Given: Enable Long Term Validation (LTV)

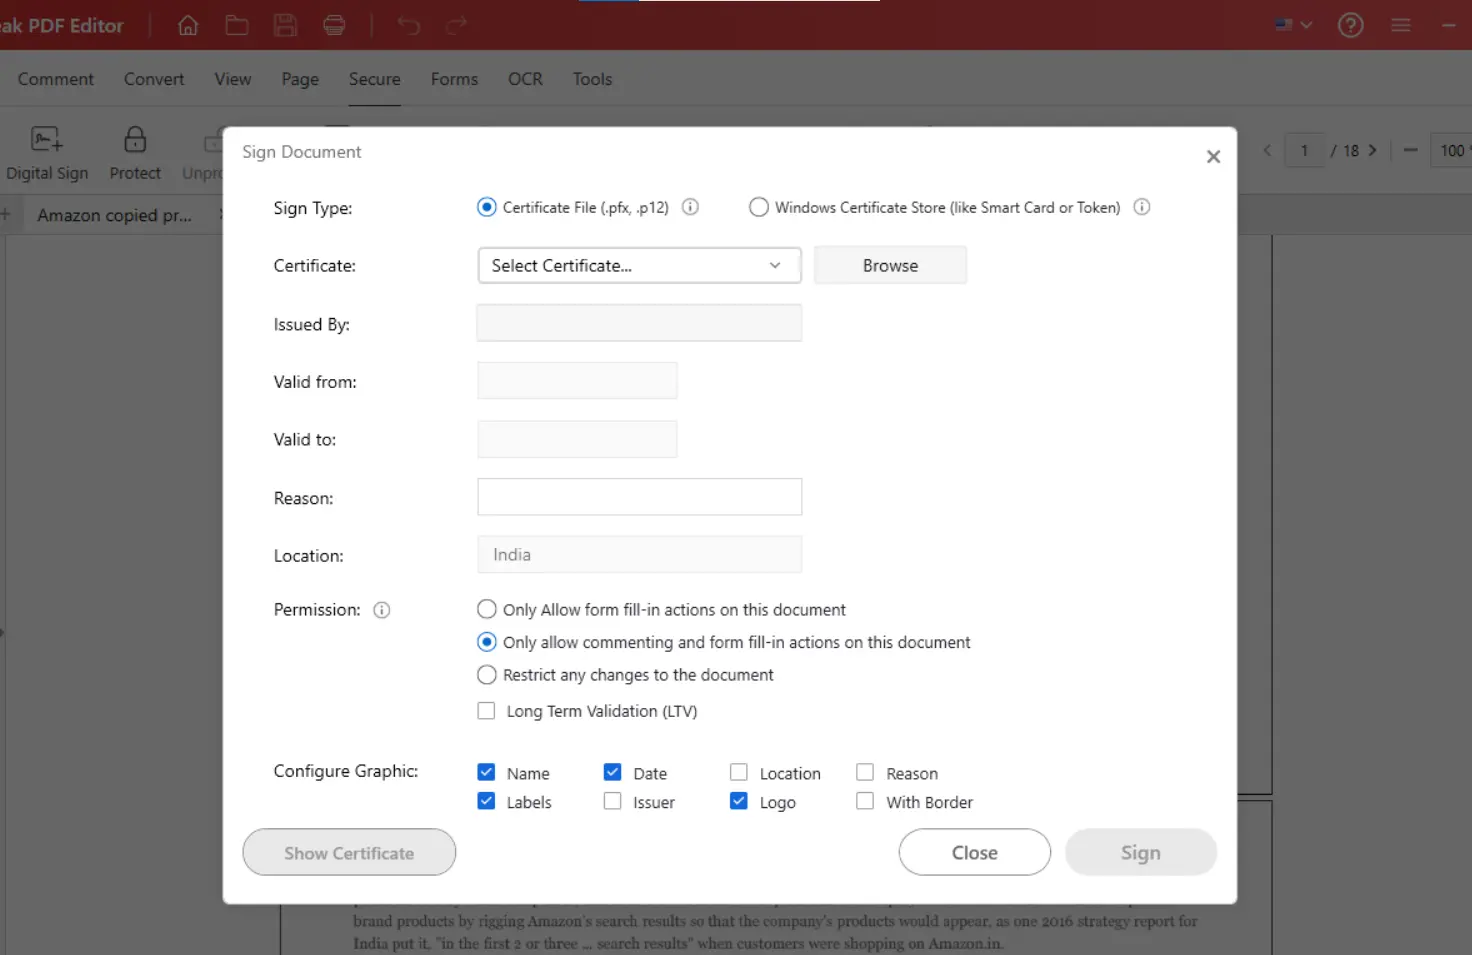Looking at the screenshot, I should tap(487, 711).
